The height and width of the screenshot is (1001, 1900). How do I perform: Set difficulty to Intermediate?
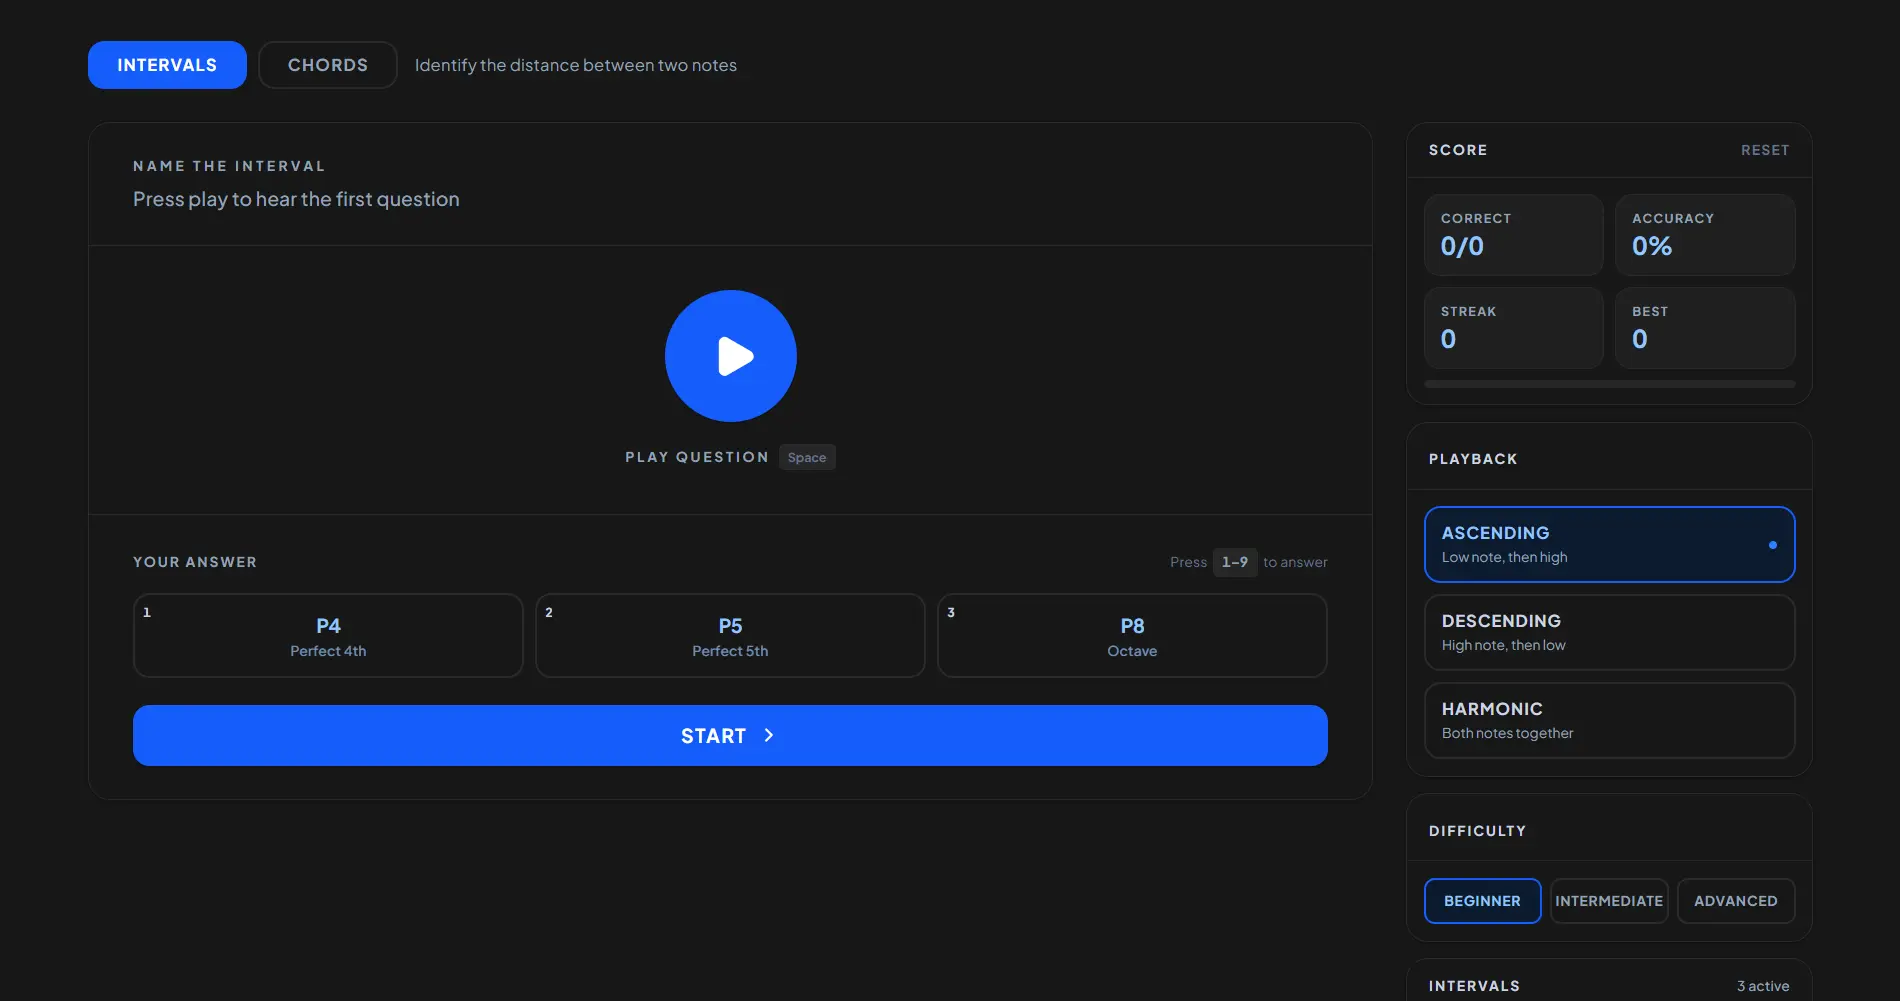pos(1609,901)
